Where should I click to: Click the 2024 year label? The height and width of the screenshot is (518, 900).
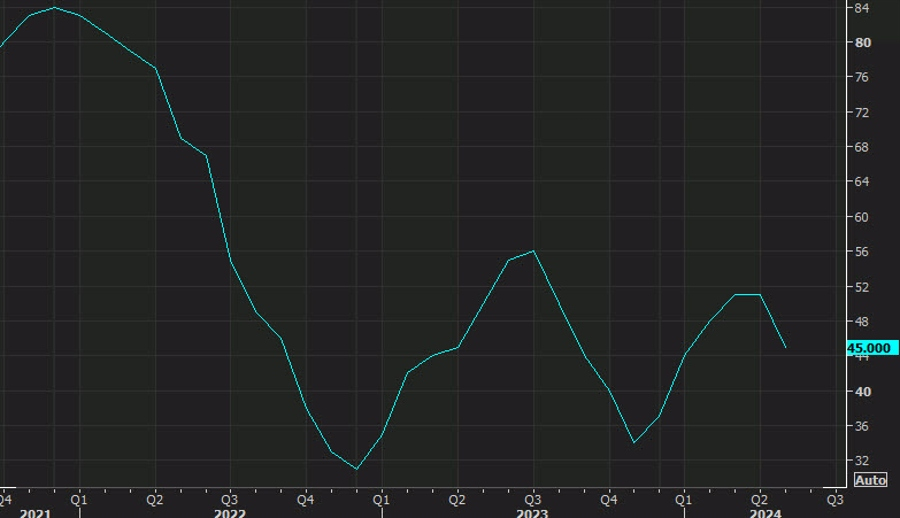(765, 513)
